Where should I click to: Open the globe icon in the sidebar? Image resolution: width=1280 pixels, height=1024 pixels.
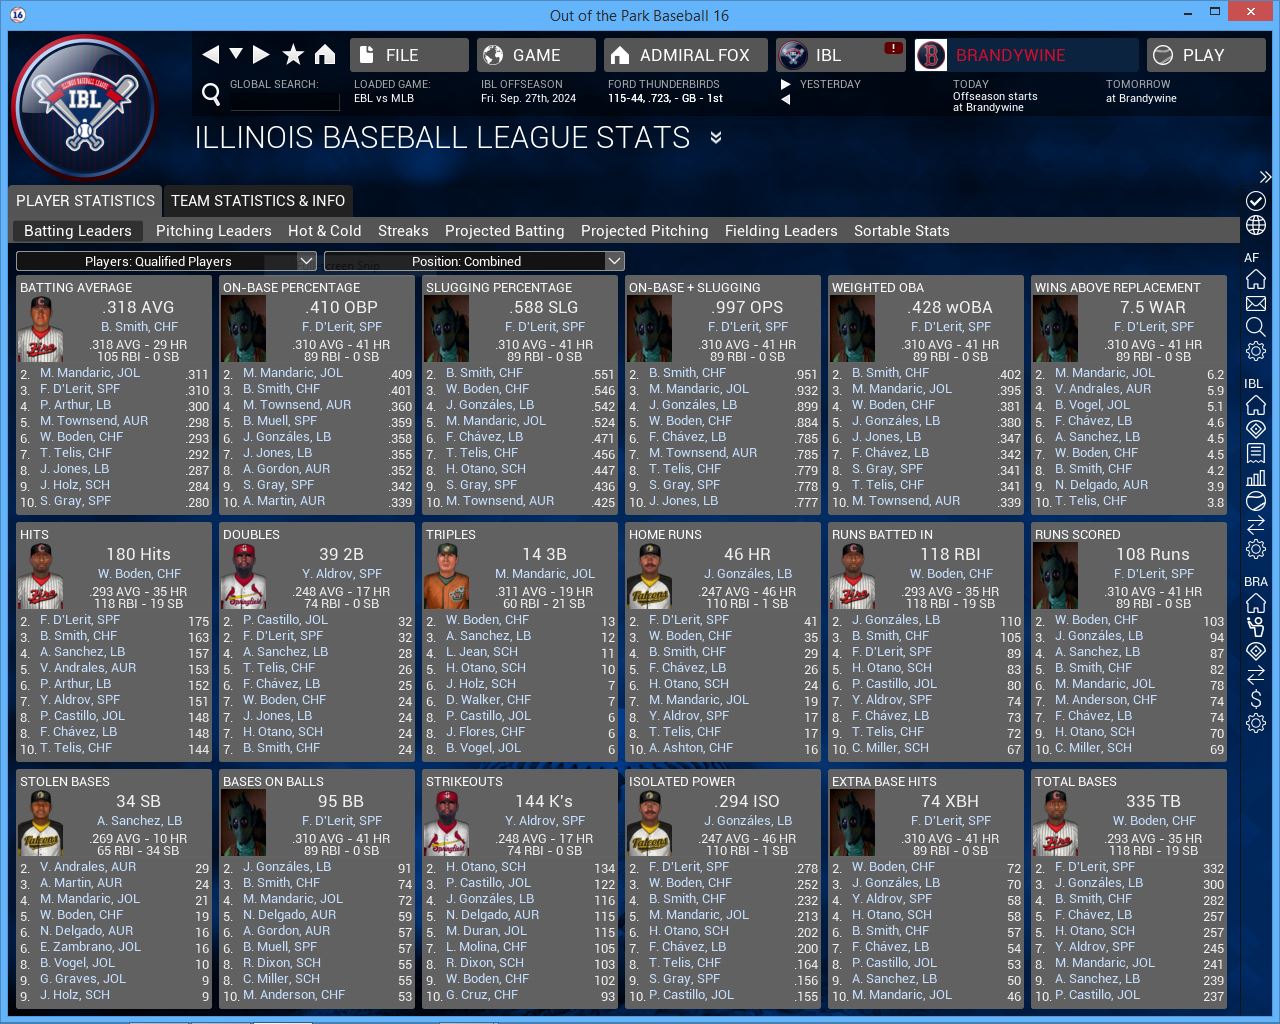[1256, 226]
